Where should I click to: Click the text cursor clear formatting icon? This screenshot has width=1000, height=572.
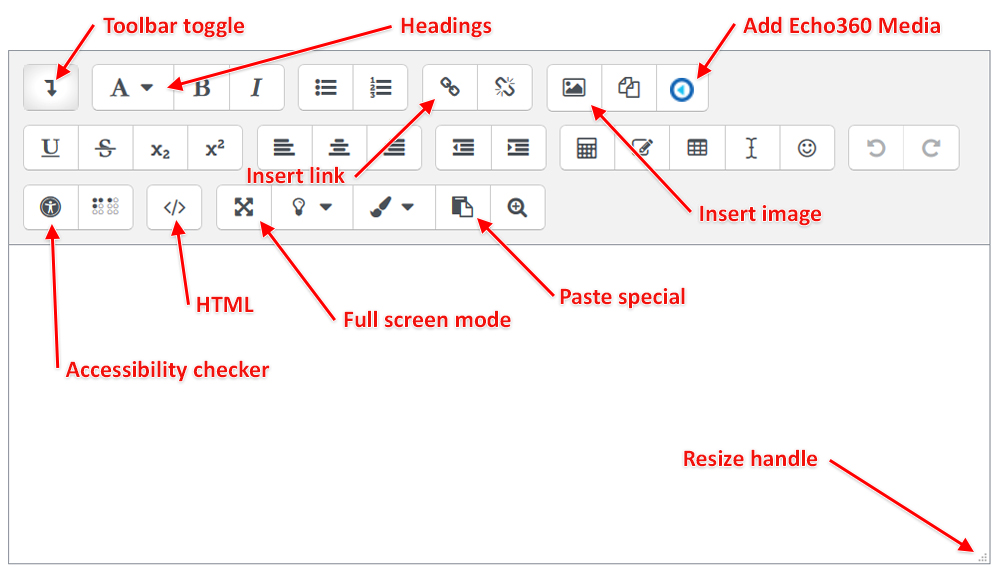click(752, 148)
